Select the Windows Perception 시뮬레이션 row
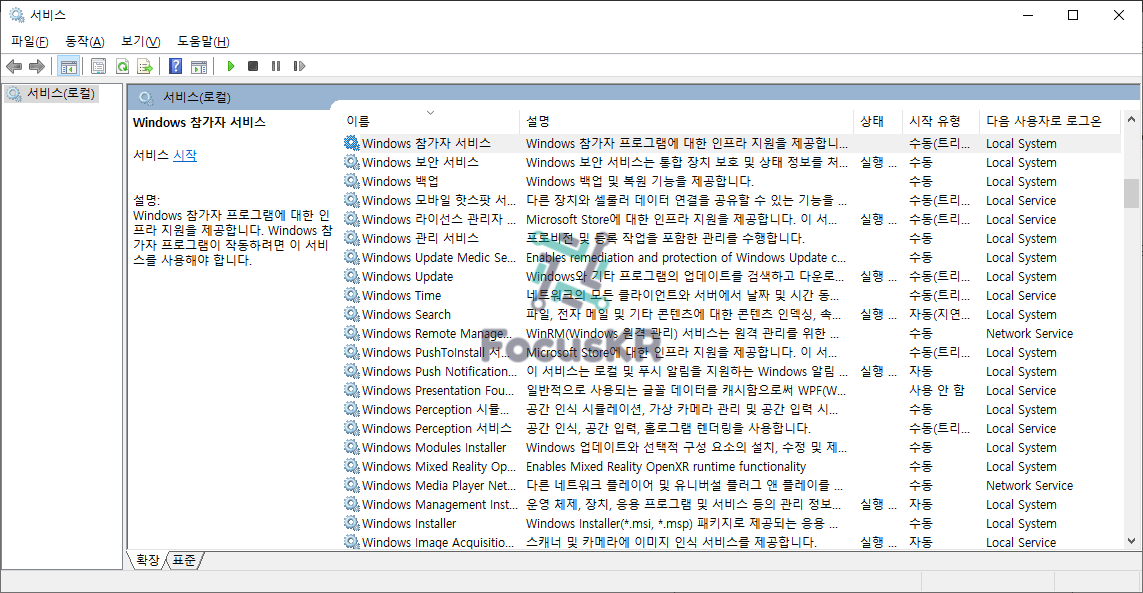Screen dimensions: 1143x593 click(x=732, y=409)
